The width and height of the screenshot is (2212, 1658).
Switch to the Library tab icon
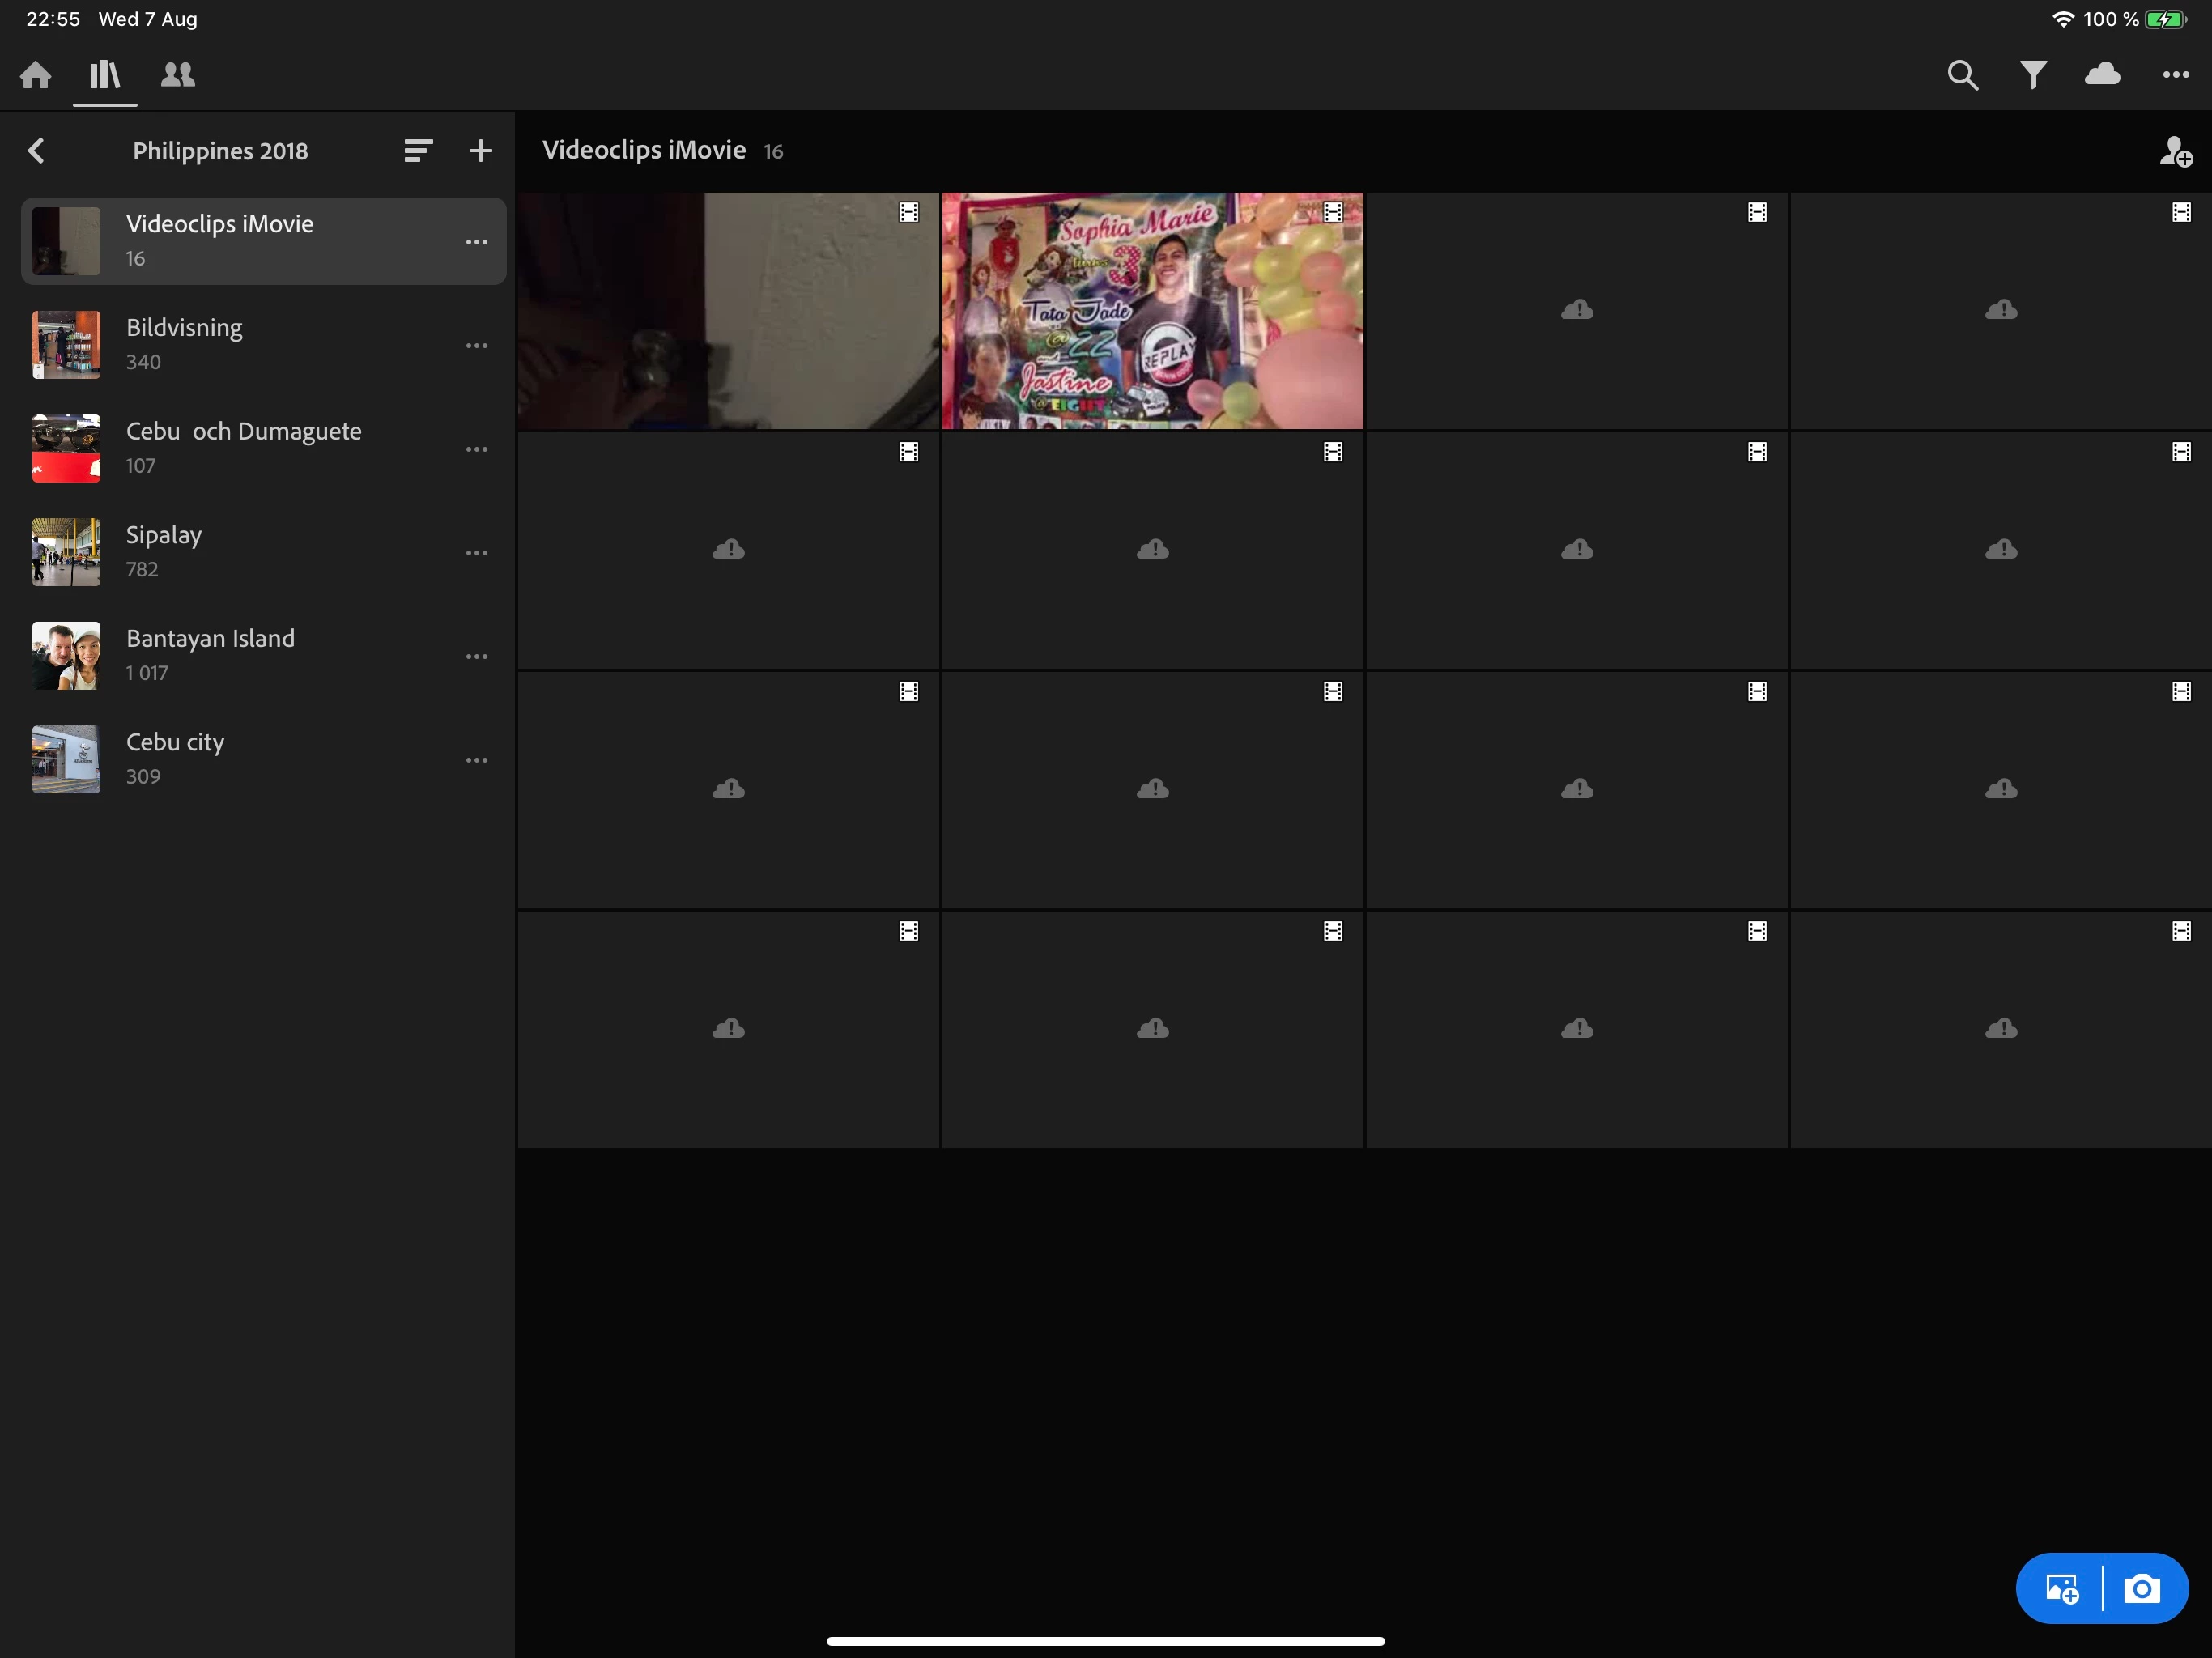105,75
